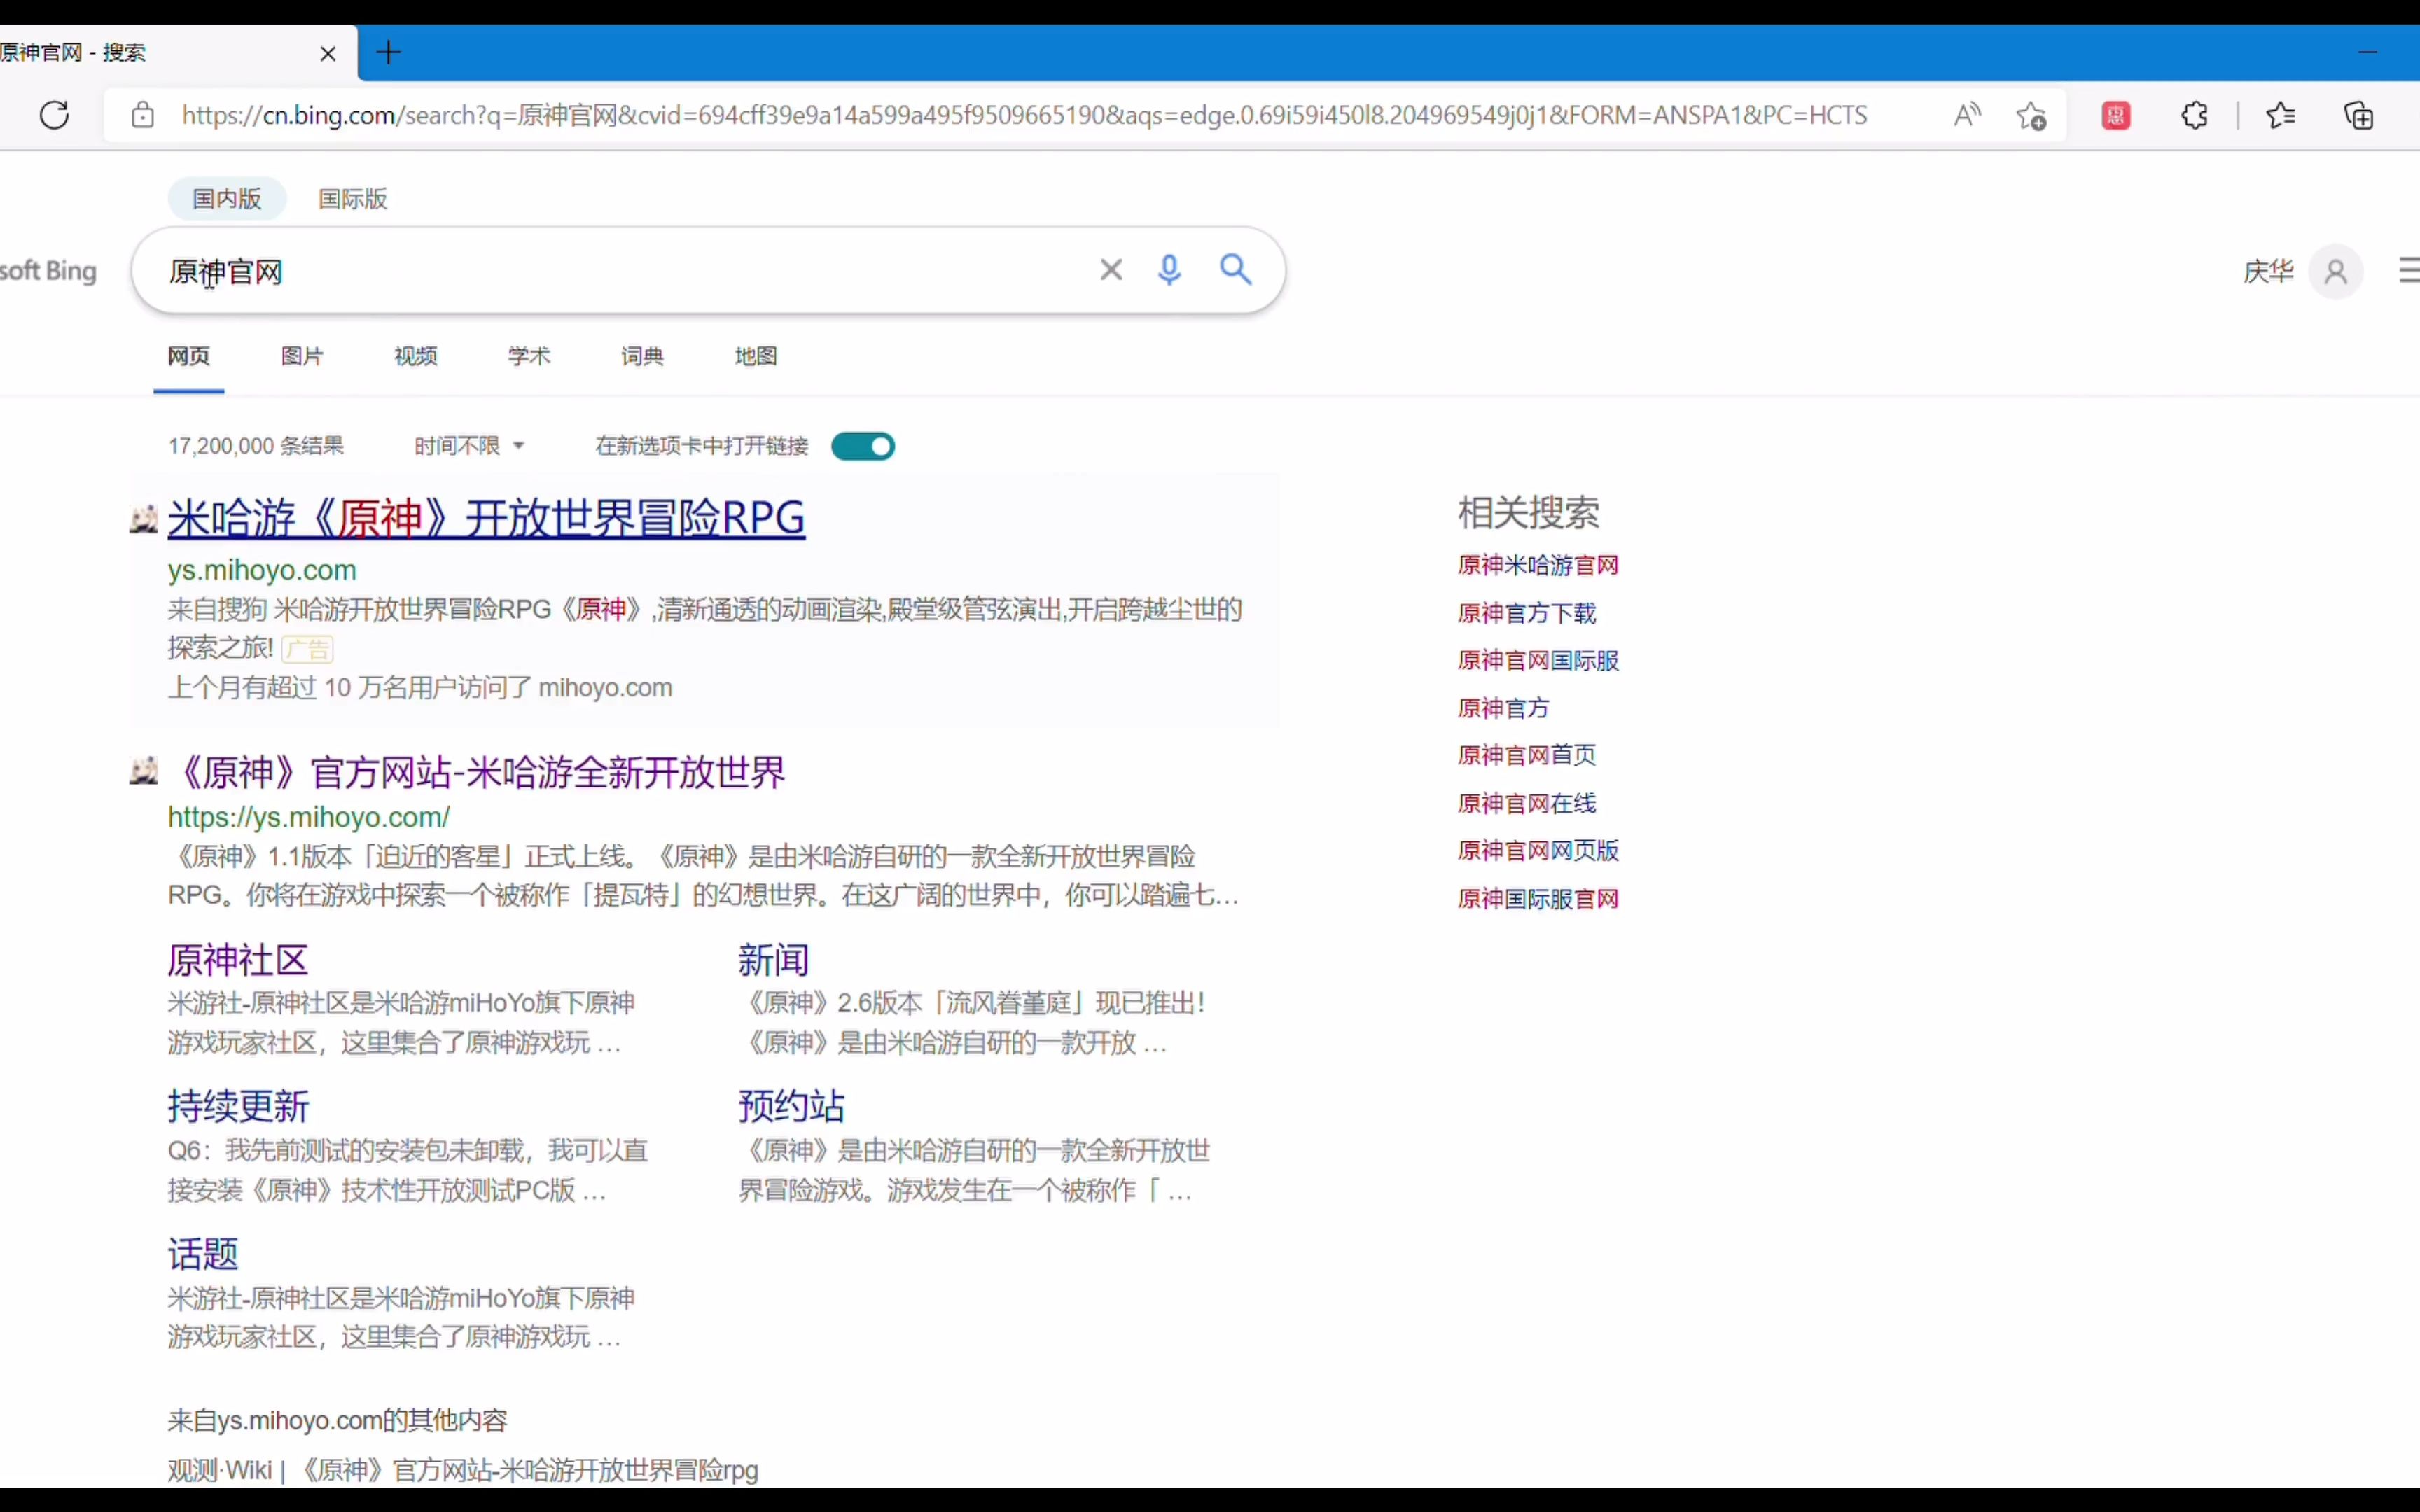
Task: Click the red extension icon in toolbar
Action: (2116, 114)
